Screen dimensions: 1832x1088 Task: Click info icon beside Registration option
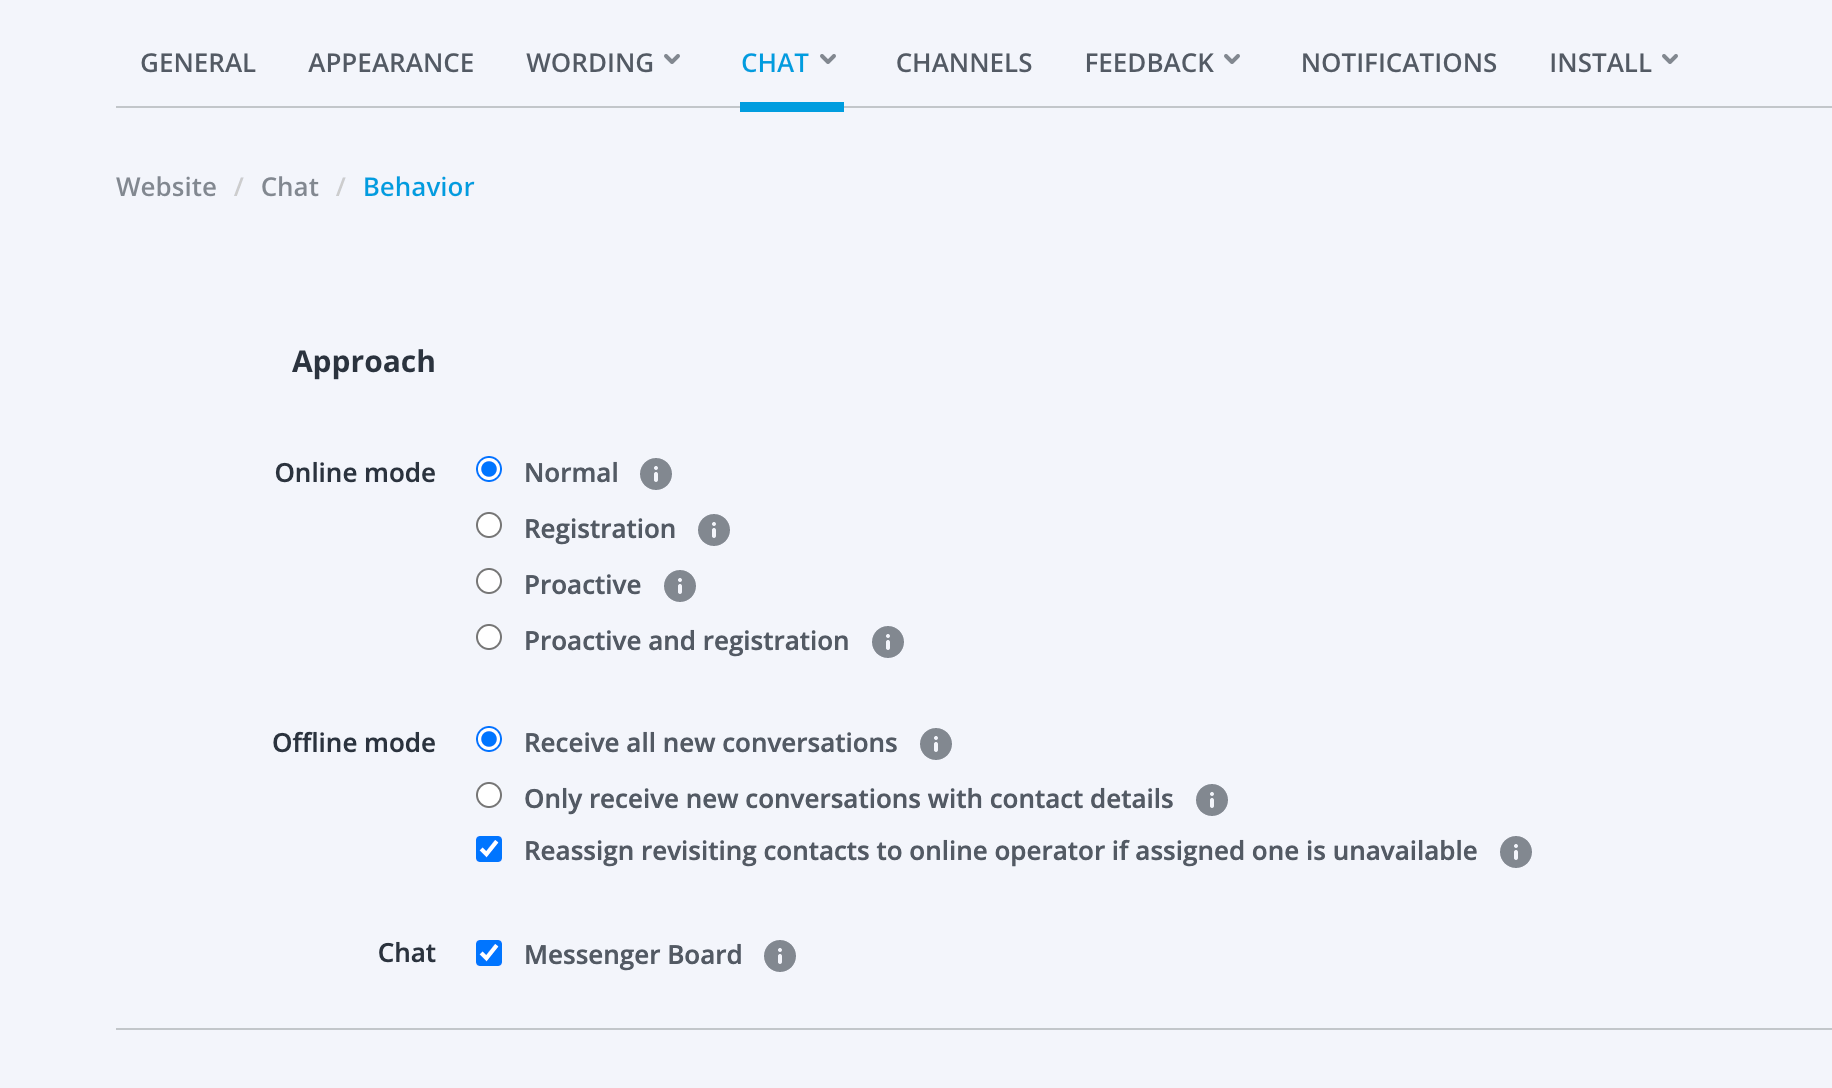(714, 530)
